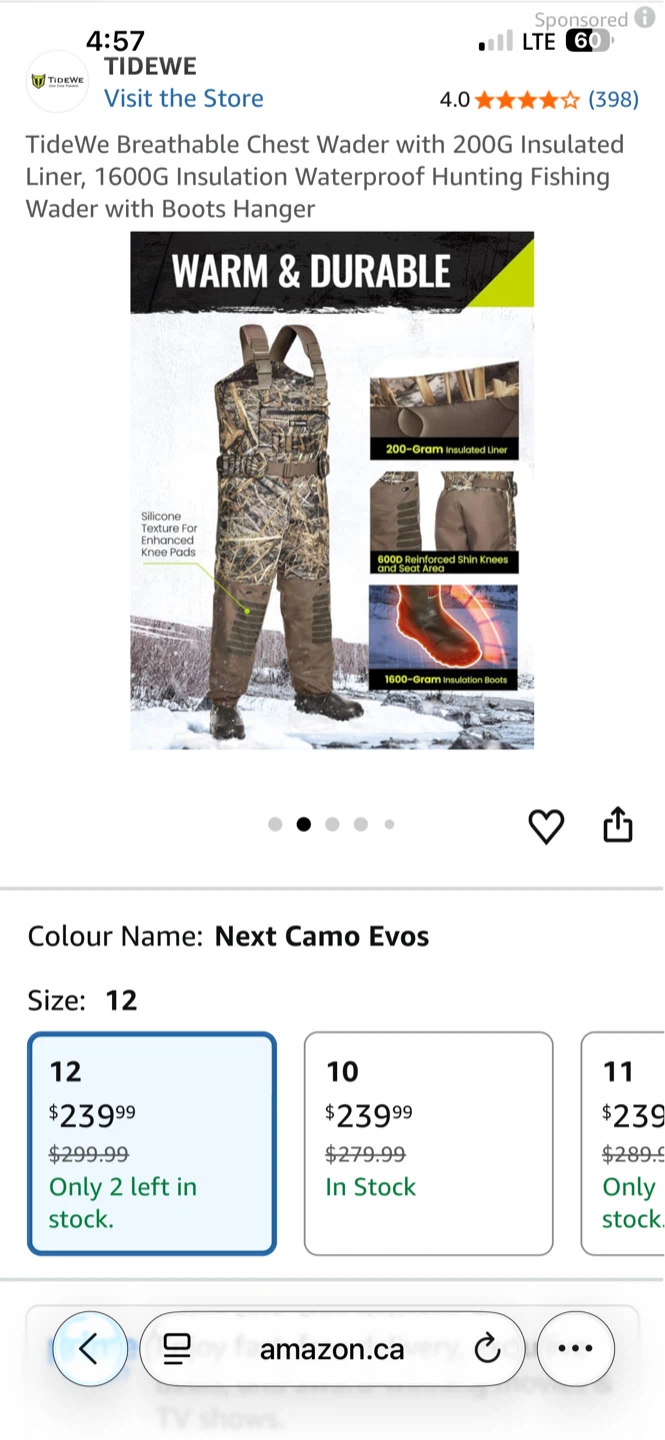Tap the amazon.ca address field
The width and height of the screenshot is (665, 1440).
coord(332,1349)
